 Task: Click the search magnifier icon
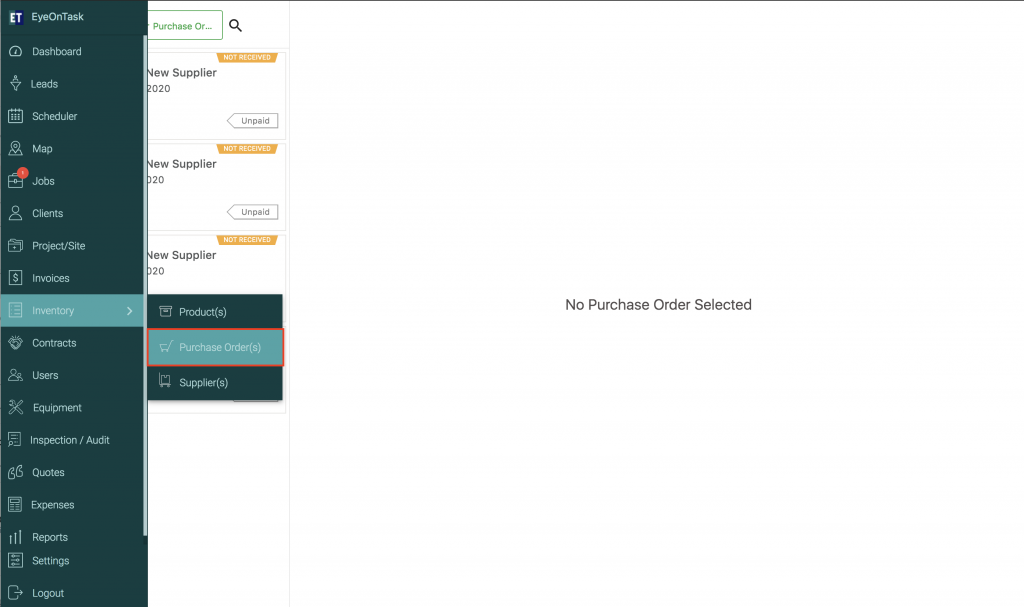click(235, 25)
